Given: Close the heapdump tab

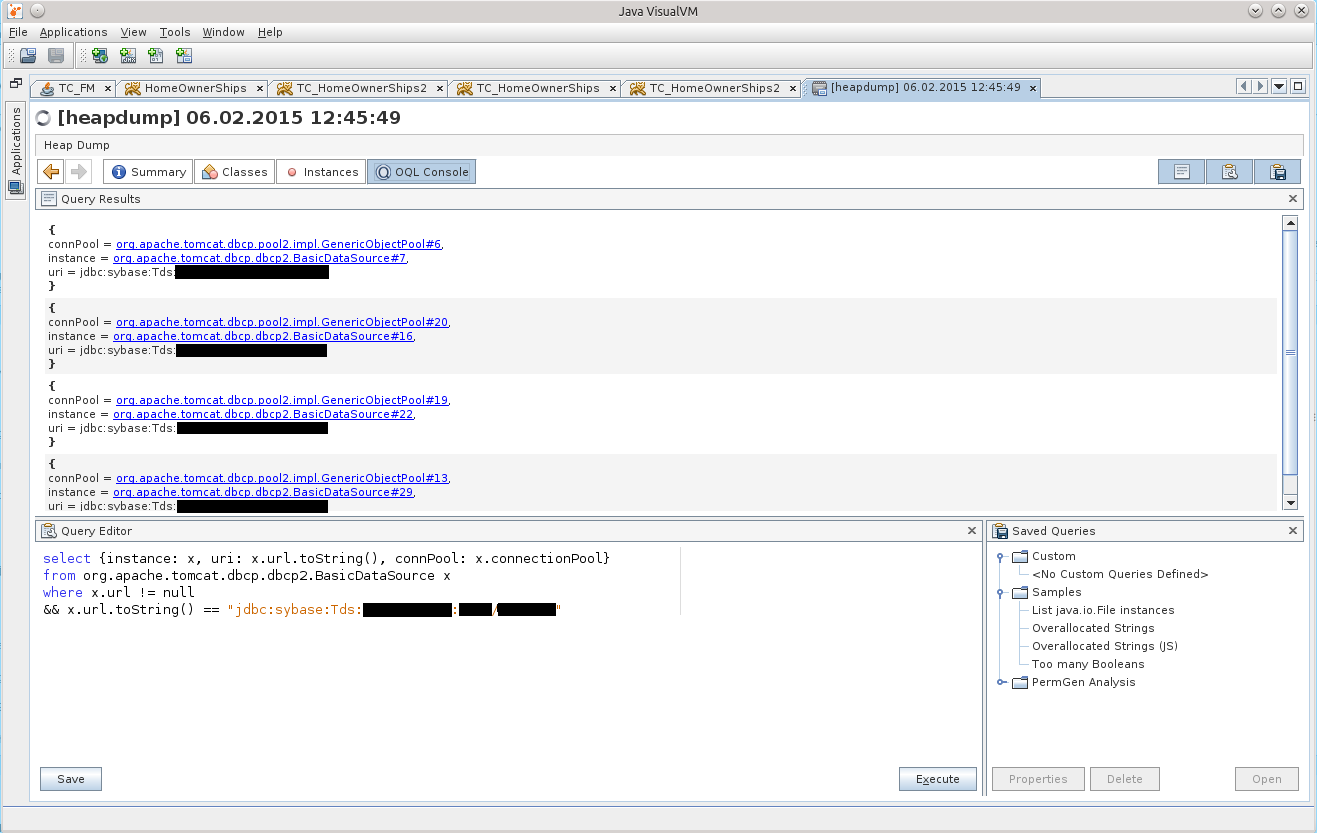Looking at the screenshot, I should (x=1032, y=88).
